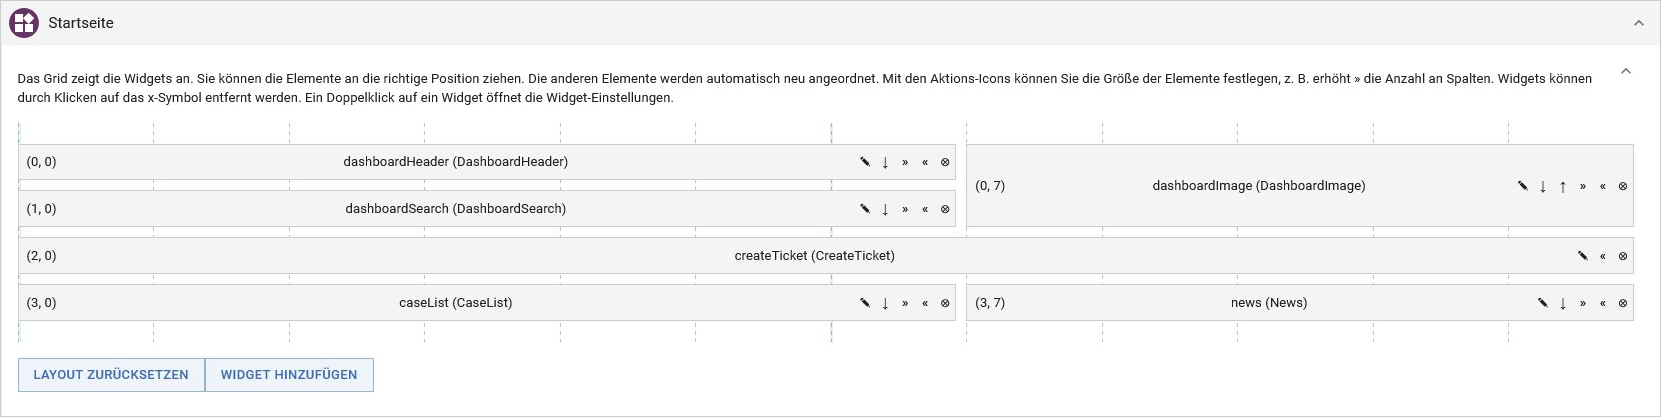Click Widget hinzufügen button
This screenshot has height=417, width=1661.
tap(289, 375)
